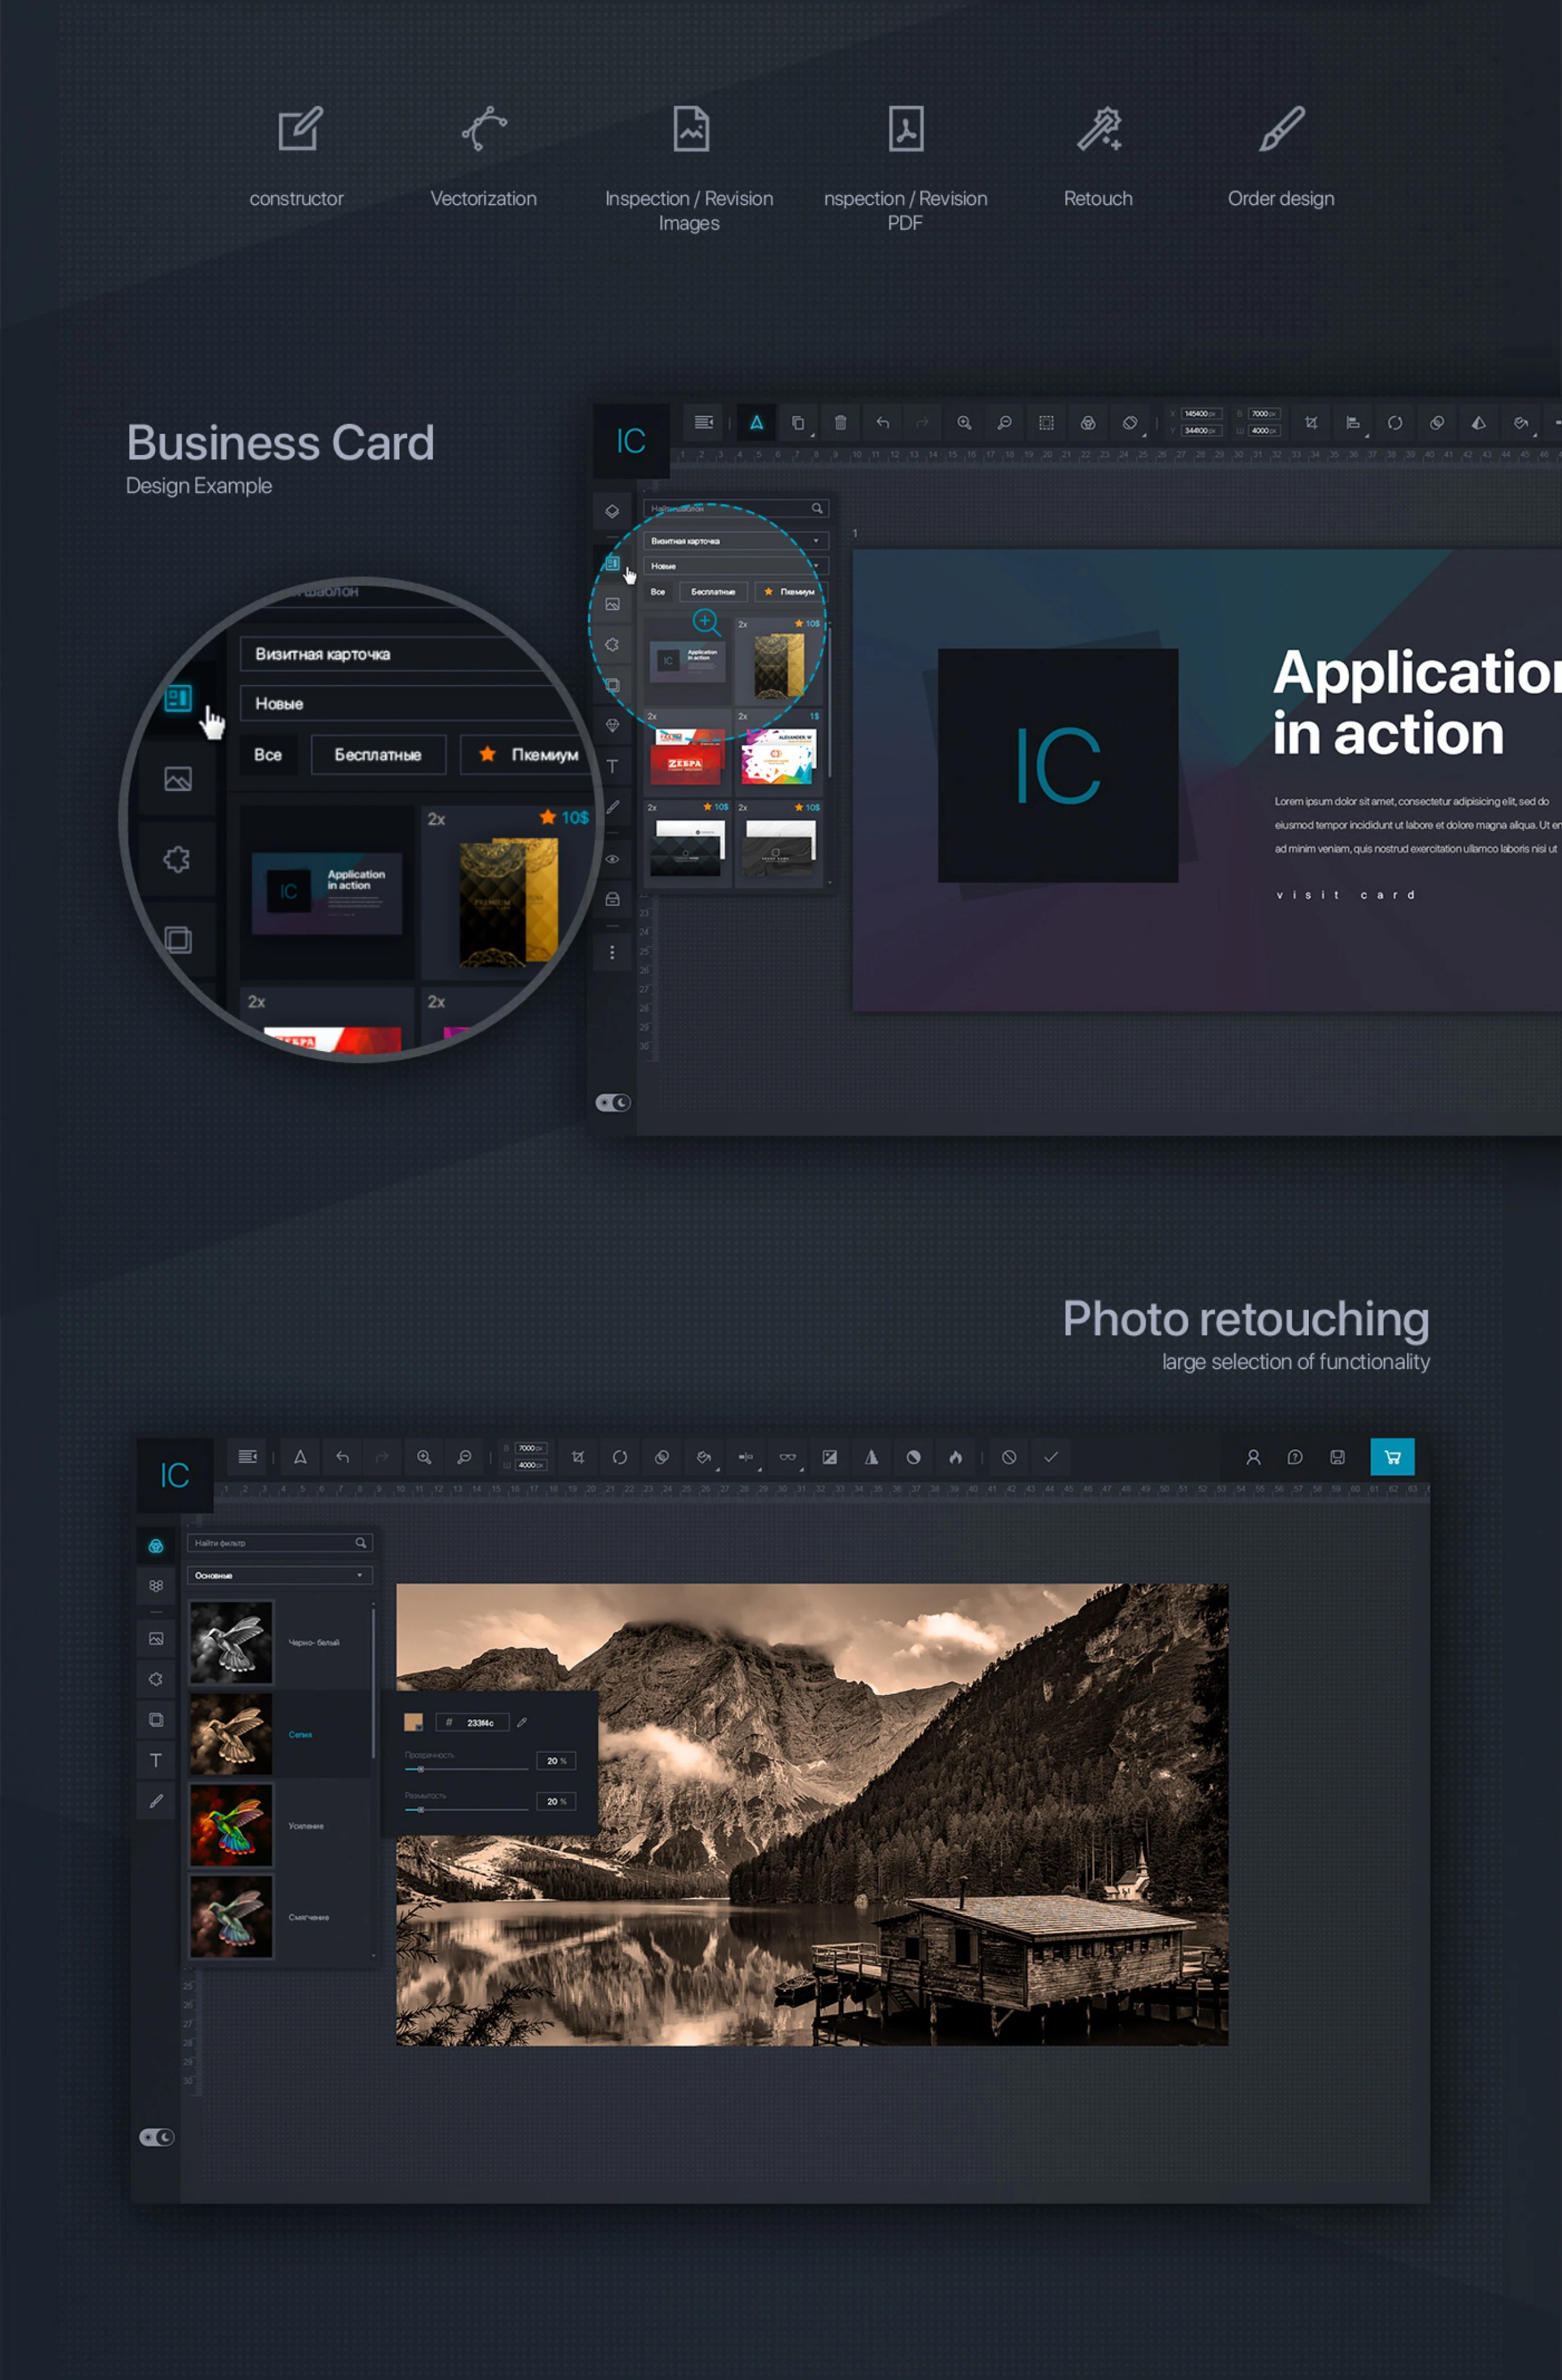
Task: Click the hex color field 233f4c
Action: tap(473, 1722)
